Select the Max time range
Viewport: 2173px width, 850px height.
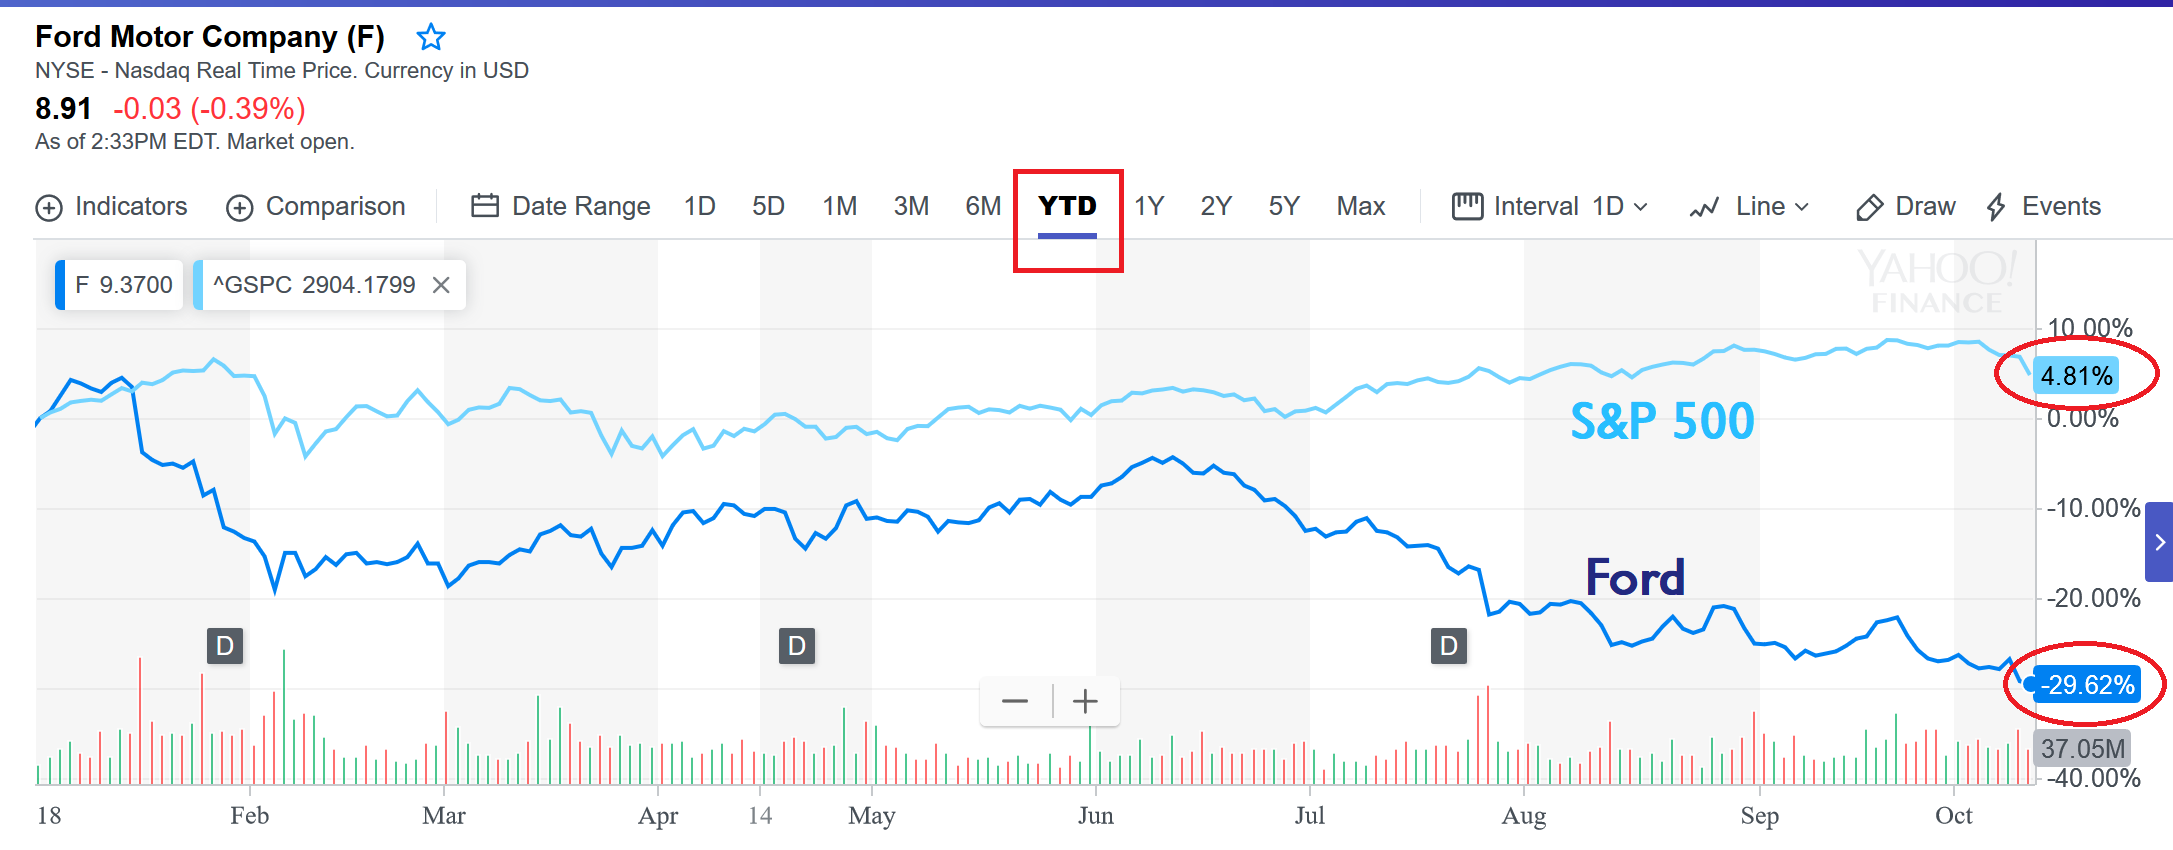click(1360, 207)
